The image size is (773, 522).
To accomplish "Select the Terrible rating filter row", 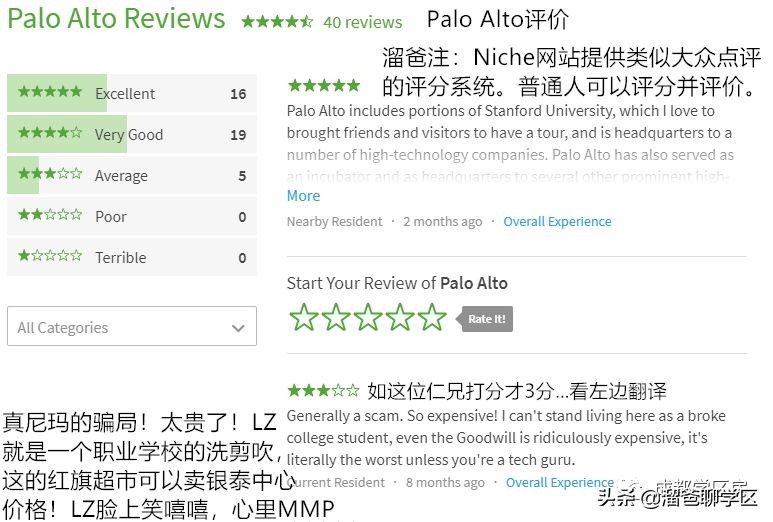I will (x=132, y=257).
